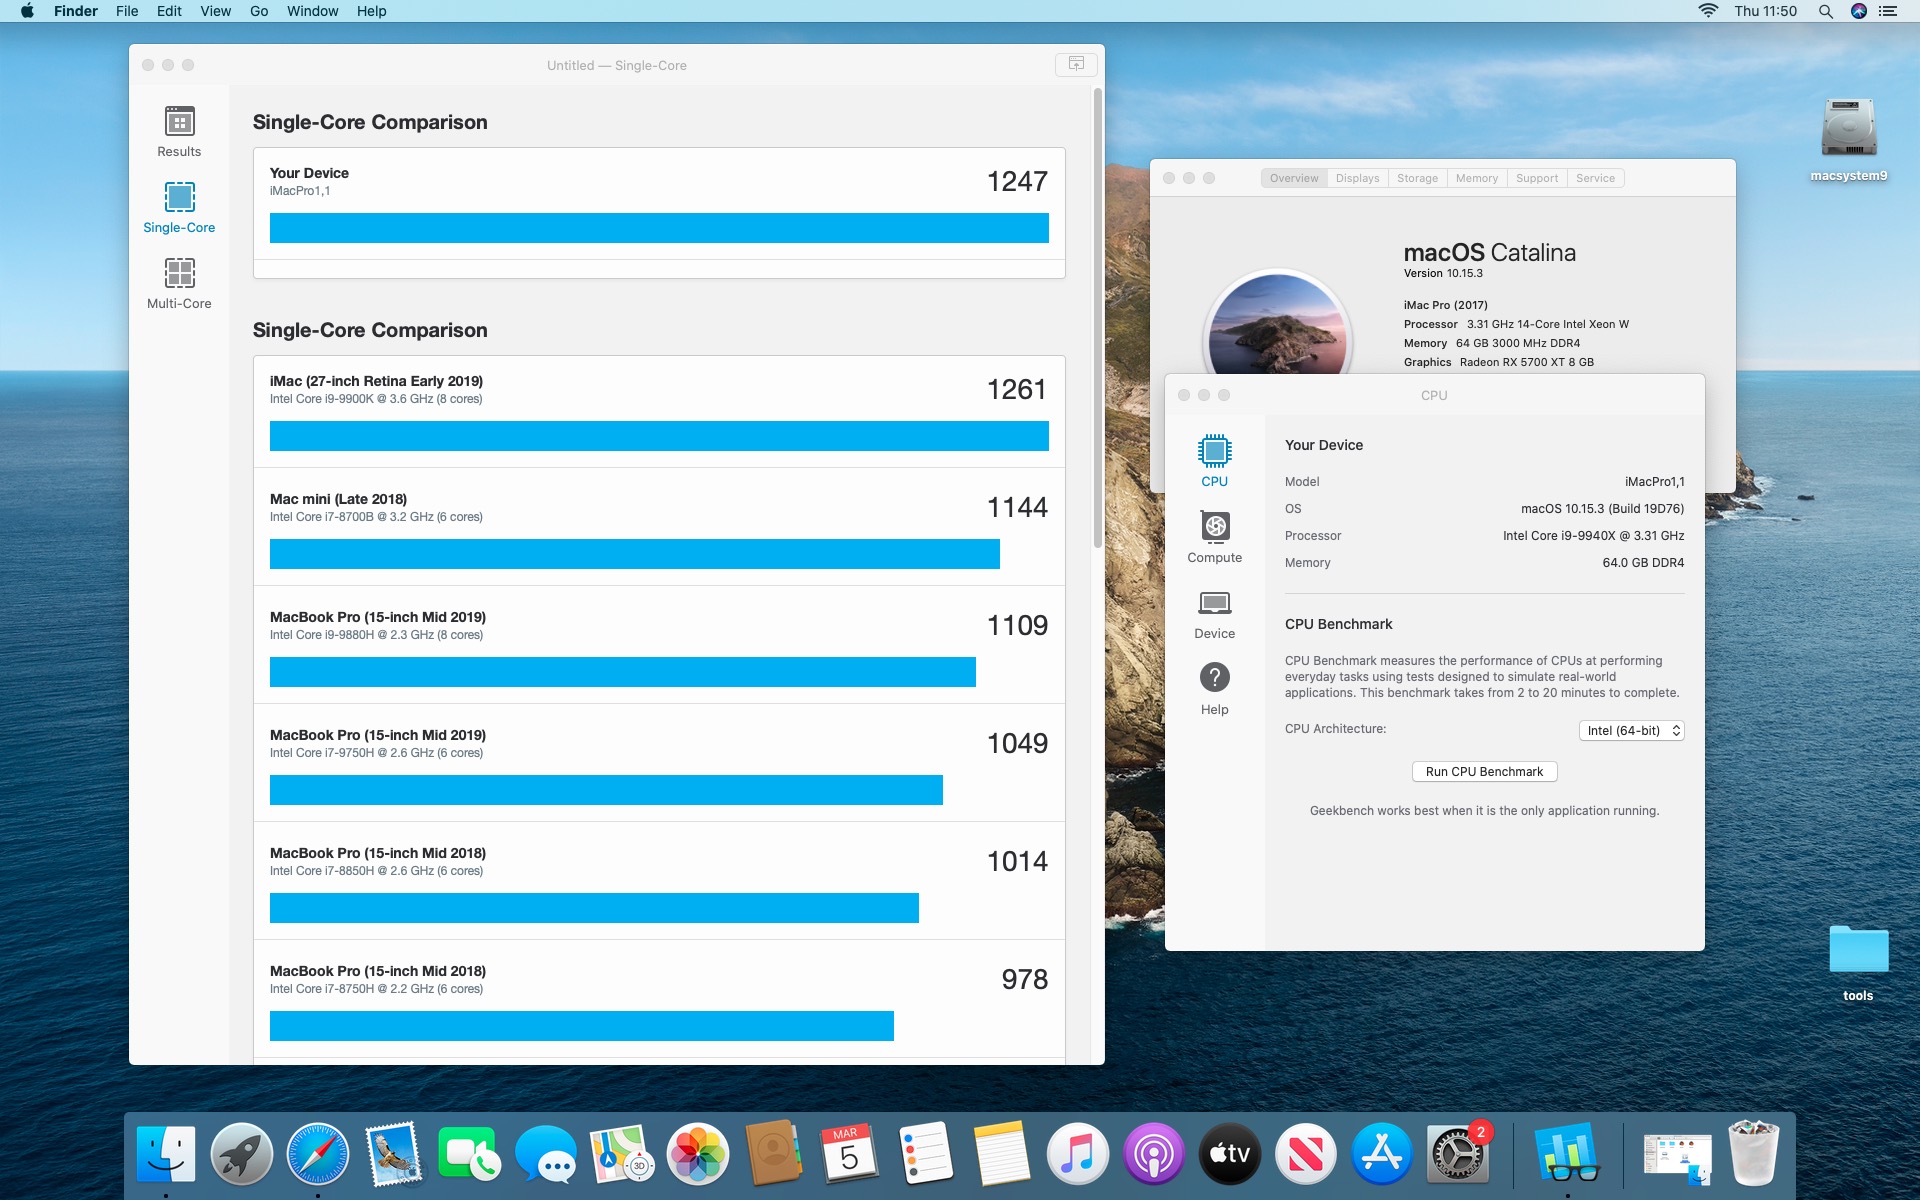This screenshot has width=1920, height=1200.
Task: Switch to the Displays tab
Action: pos(1357,178)
